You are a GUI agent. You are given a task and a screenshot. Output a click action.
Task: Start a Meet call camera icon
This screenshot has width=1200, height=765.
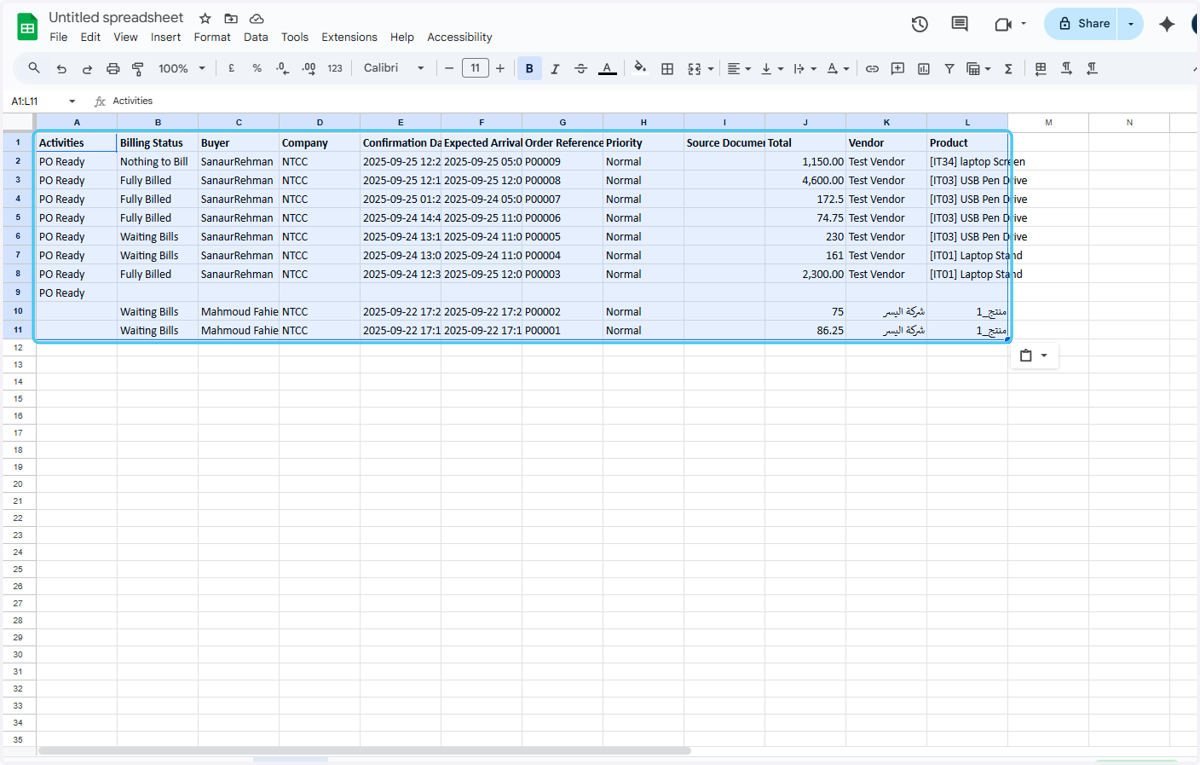(1003, 24)
